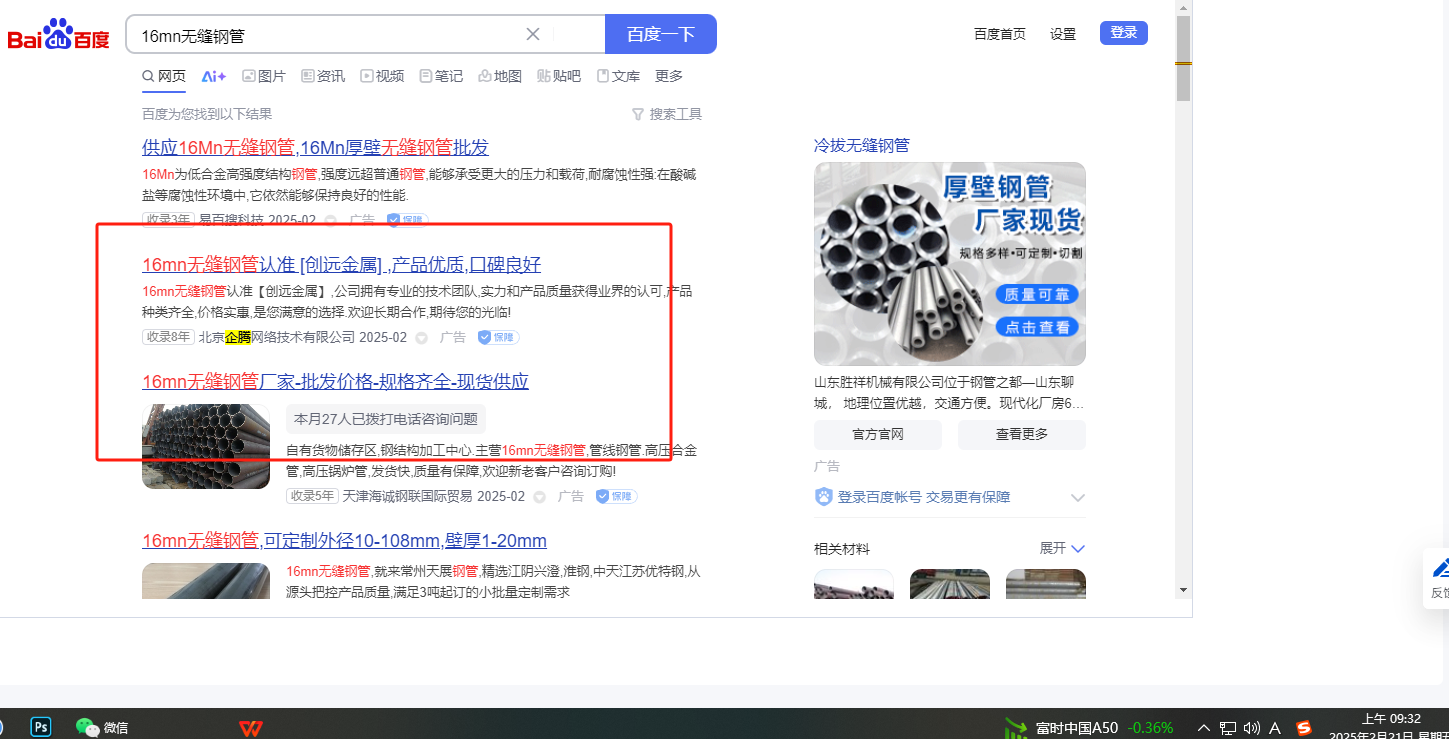
Task: Switch to the AI+ tab
Action: (214, 76)
